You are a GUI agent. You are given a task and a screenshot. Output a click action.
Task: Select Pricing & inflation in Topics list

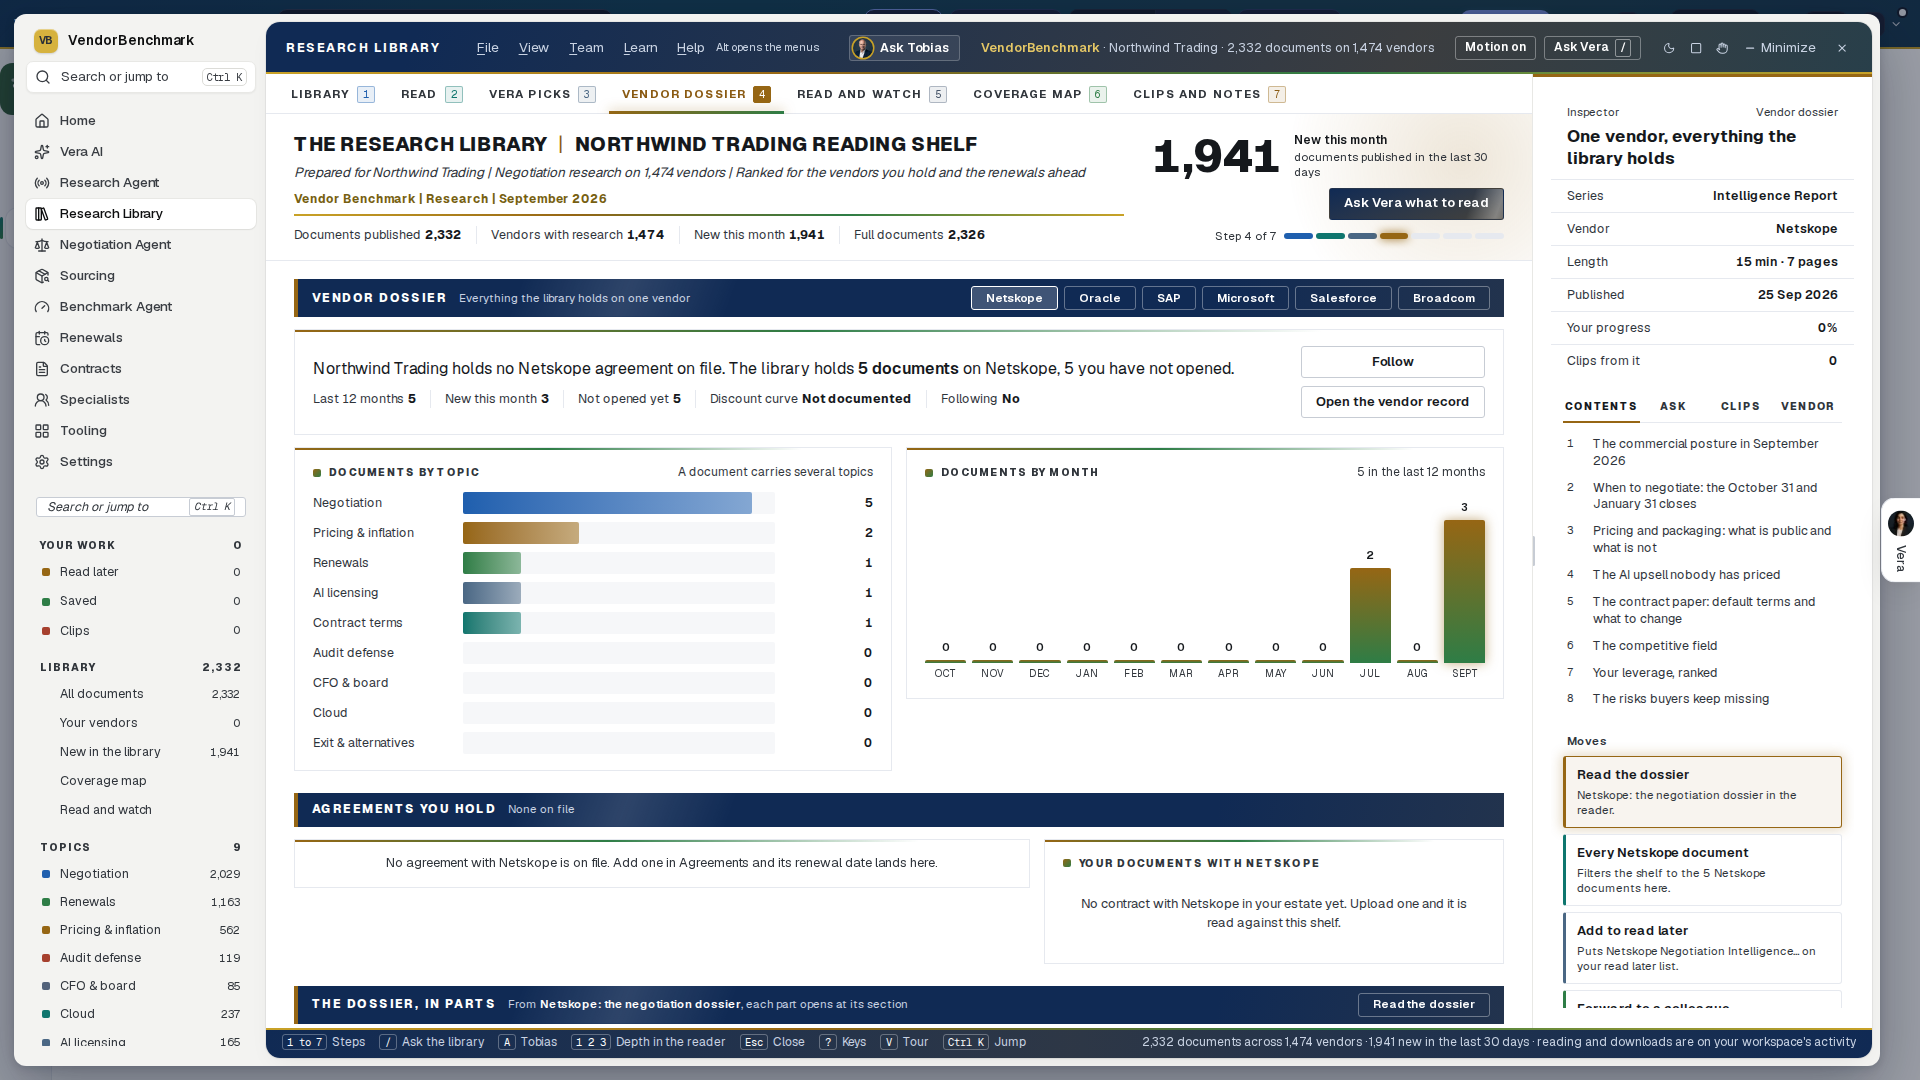(140, 930)
